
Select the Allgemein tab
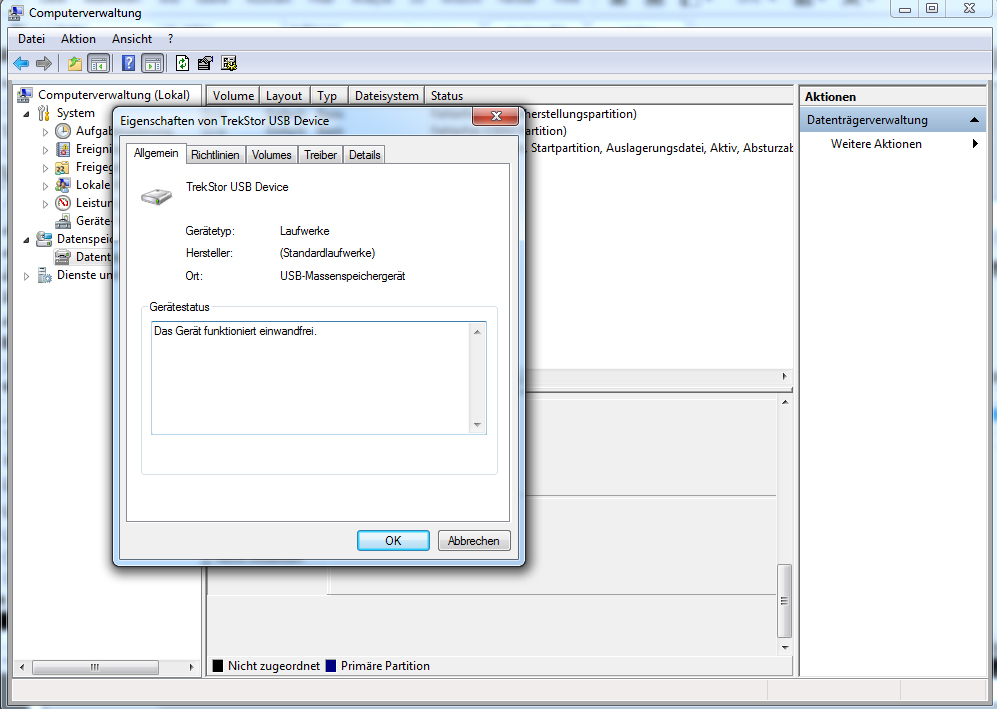point(156,153)
